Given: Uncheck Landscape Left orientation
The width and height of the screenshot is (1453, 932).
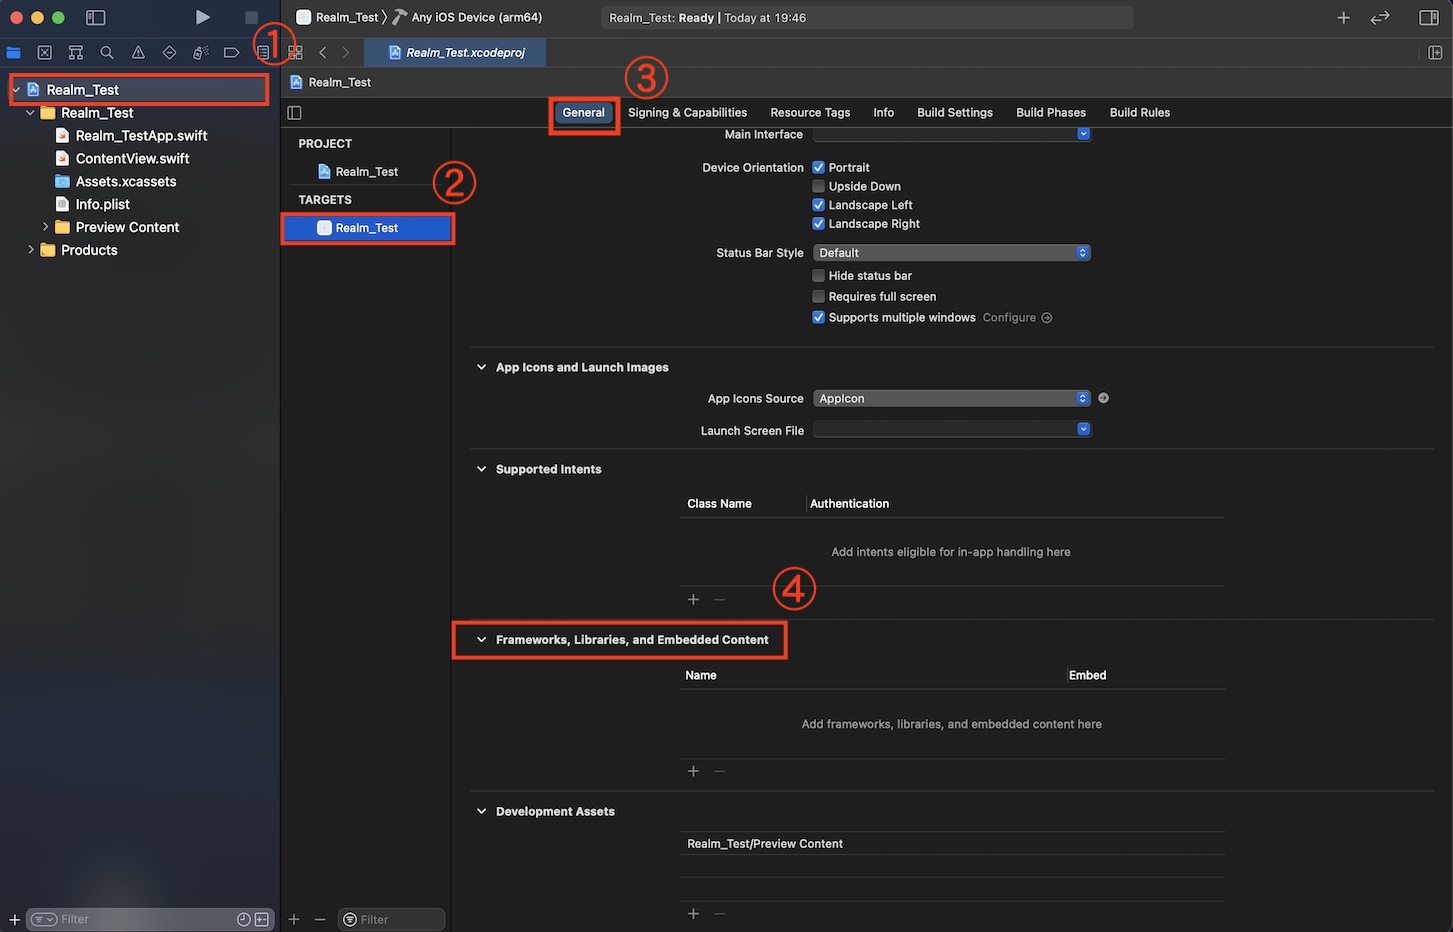Looking at the screenshot, I should 818,205.
